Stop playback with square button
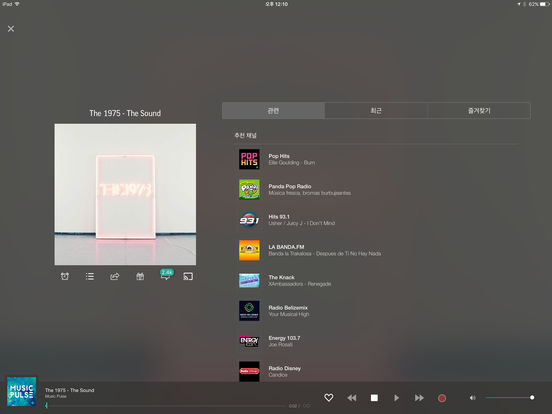 (x=374, y=398)
